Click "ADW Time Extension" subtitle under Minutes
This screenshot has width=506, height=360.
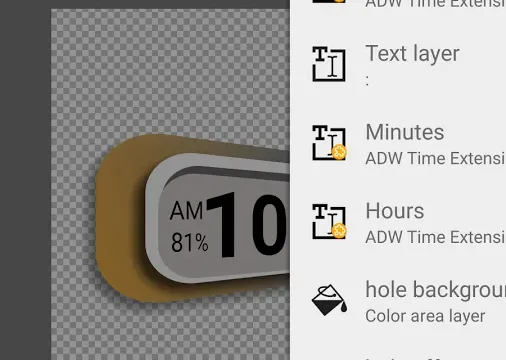pos(436,158)
